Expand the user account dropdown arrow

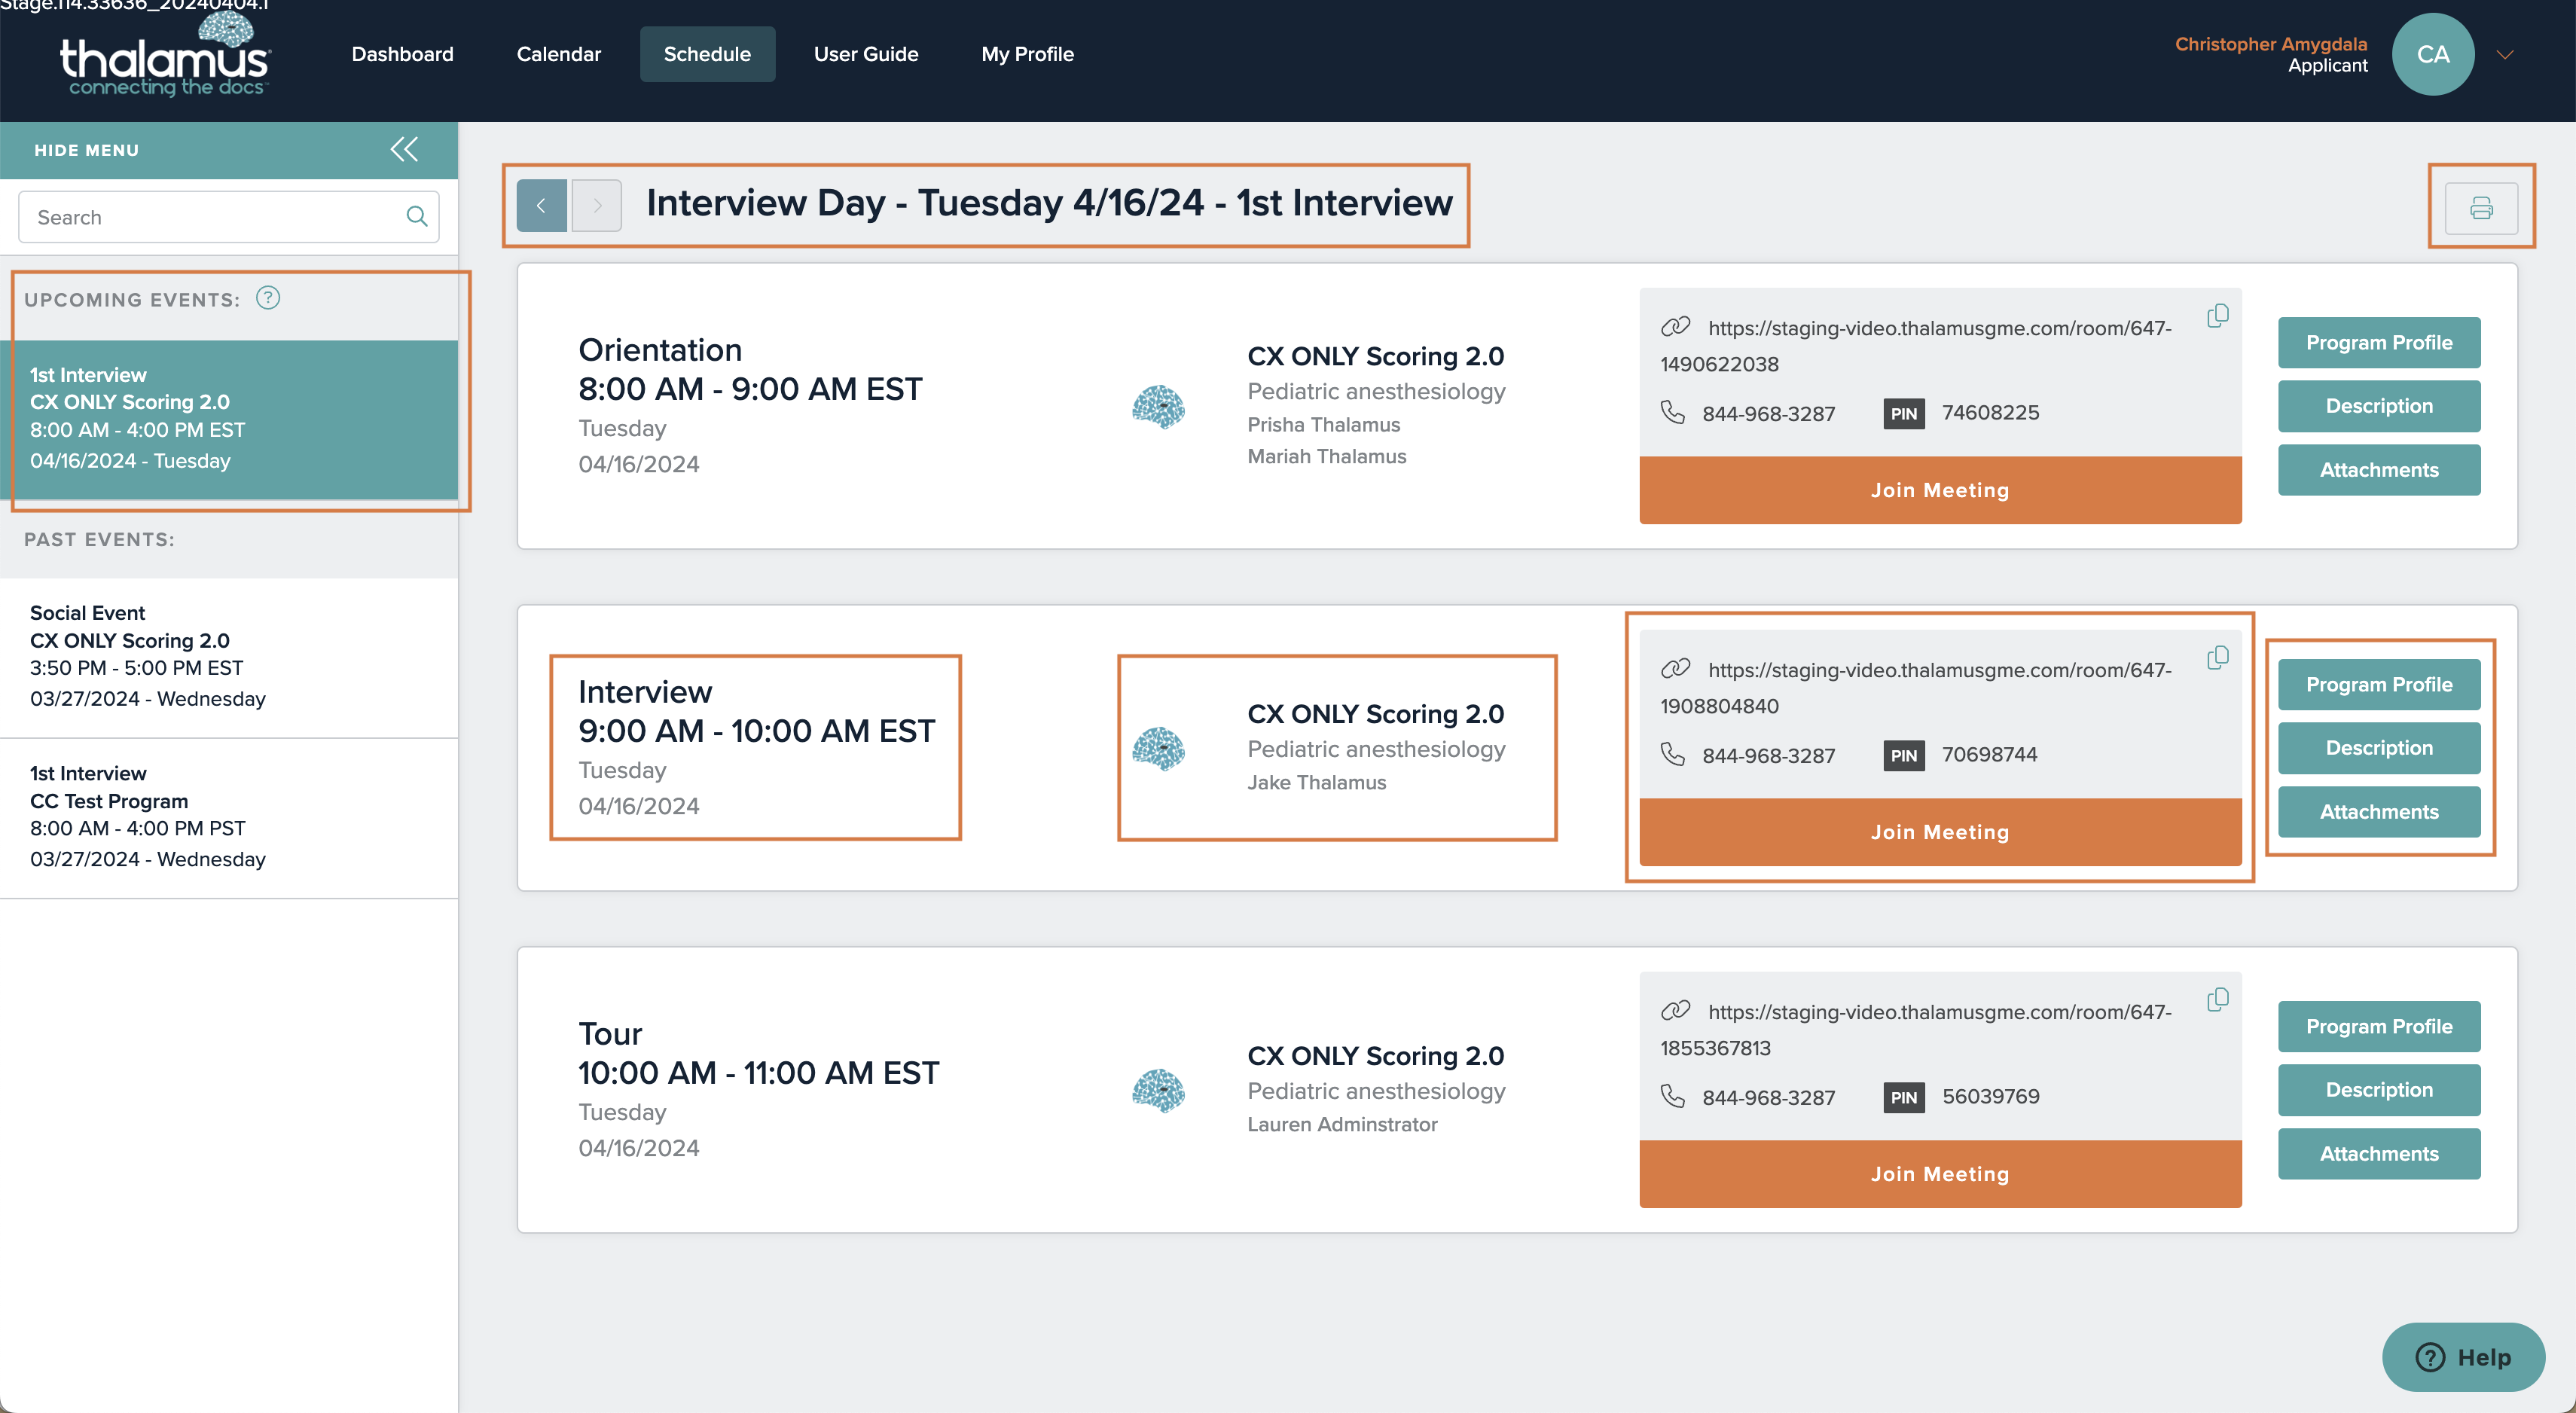(x=2504, y=55)
